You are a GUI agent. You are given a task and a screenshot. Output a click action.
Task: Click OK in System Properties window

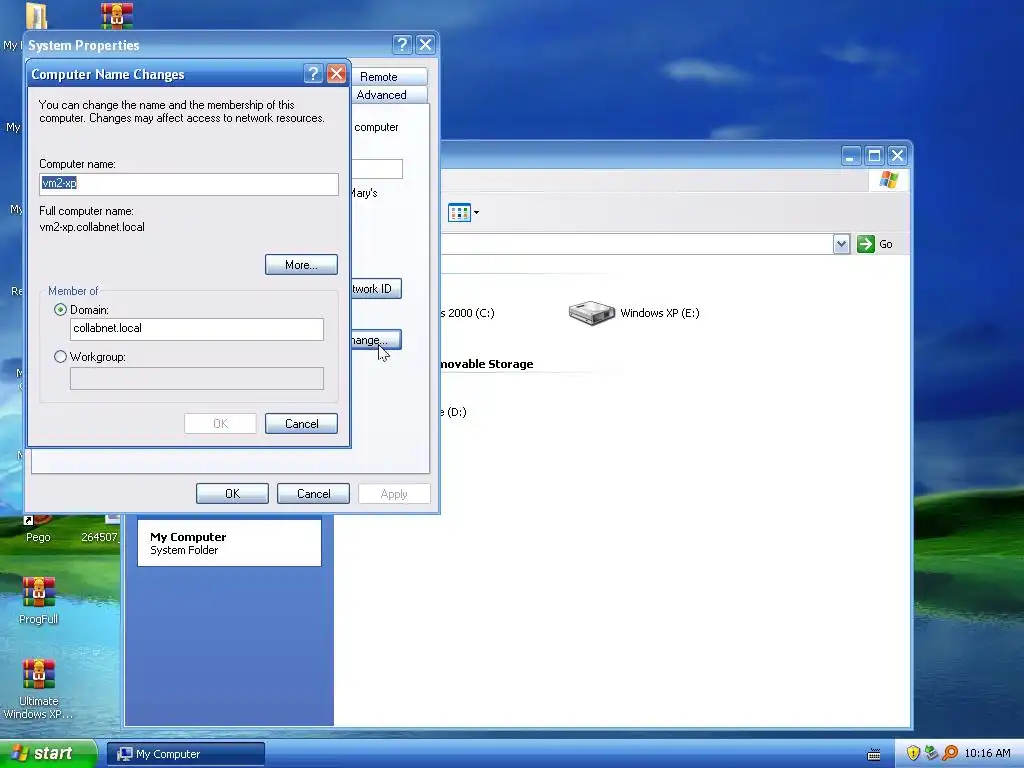[232, 494]
